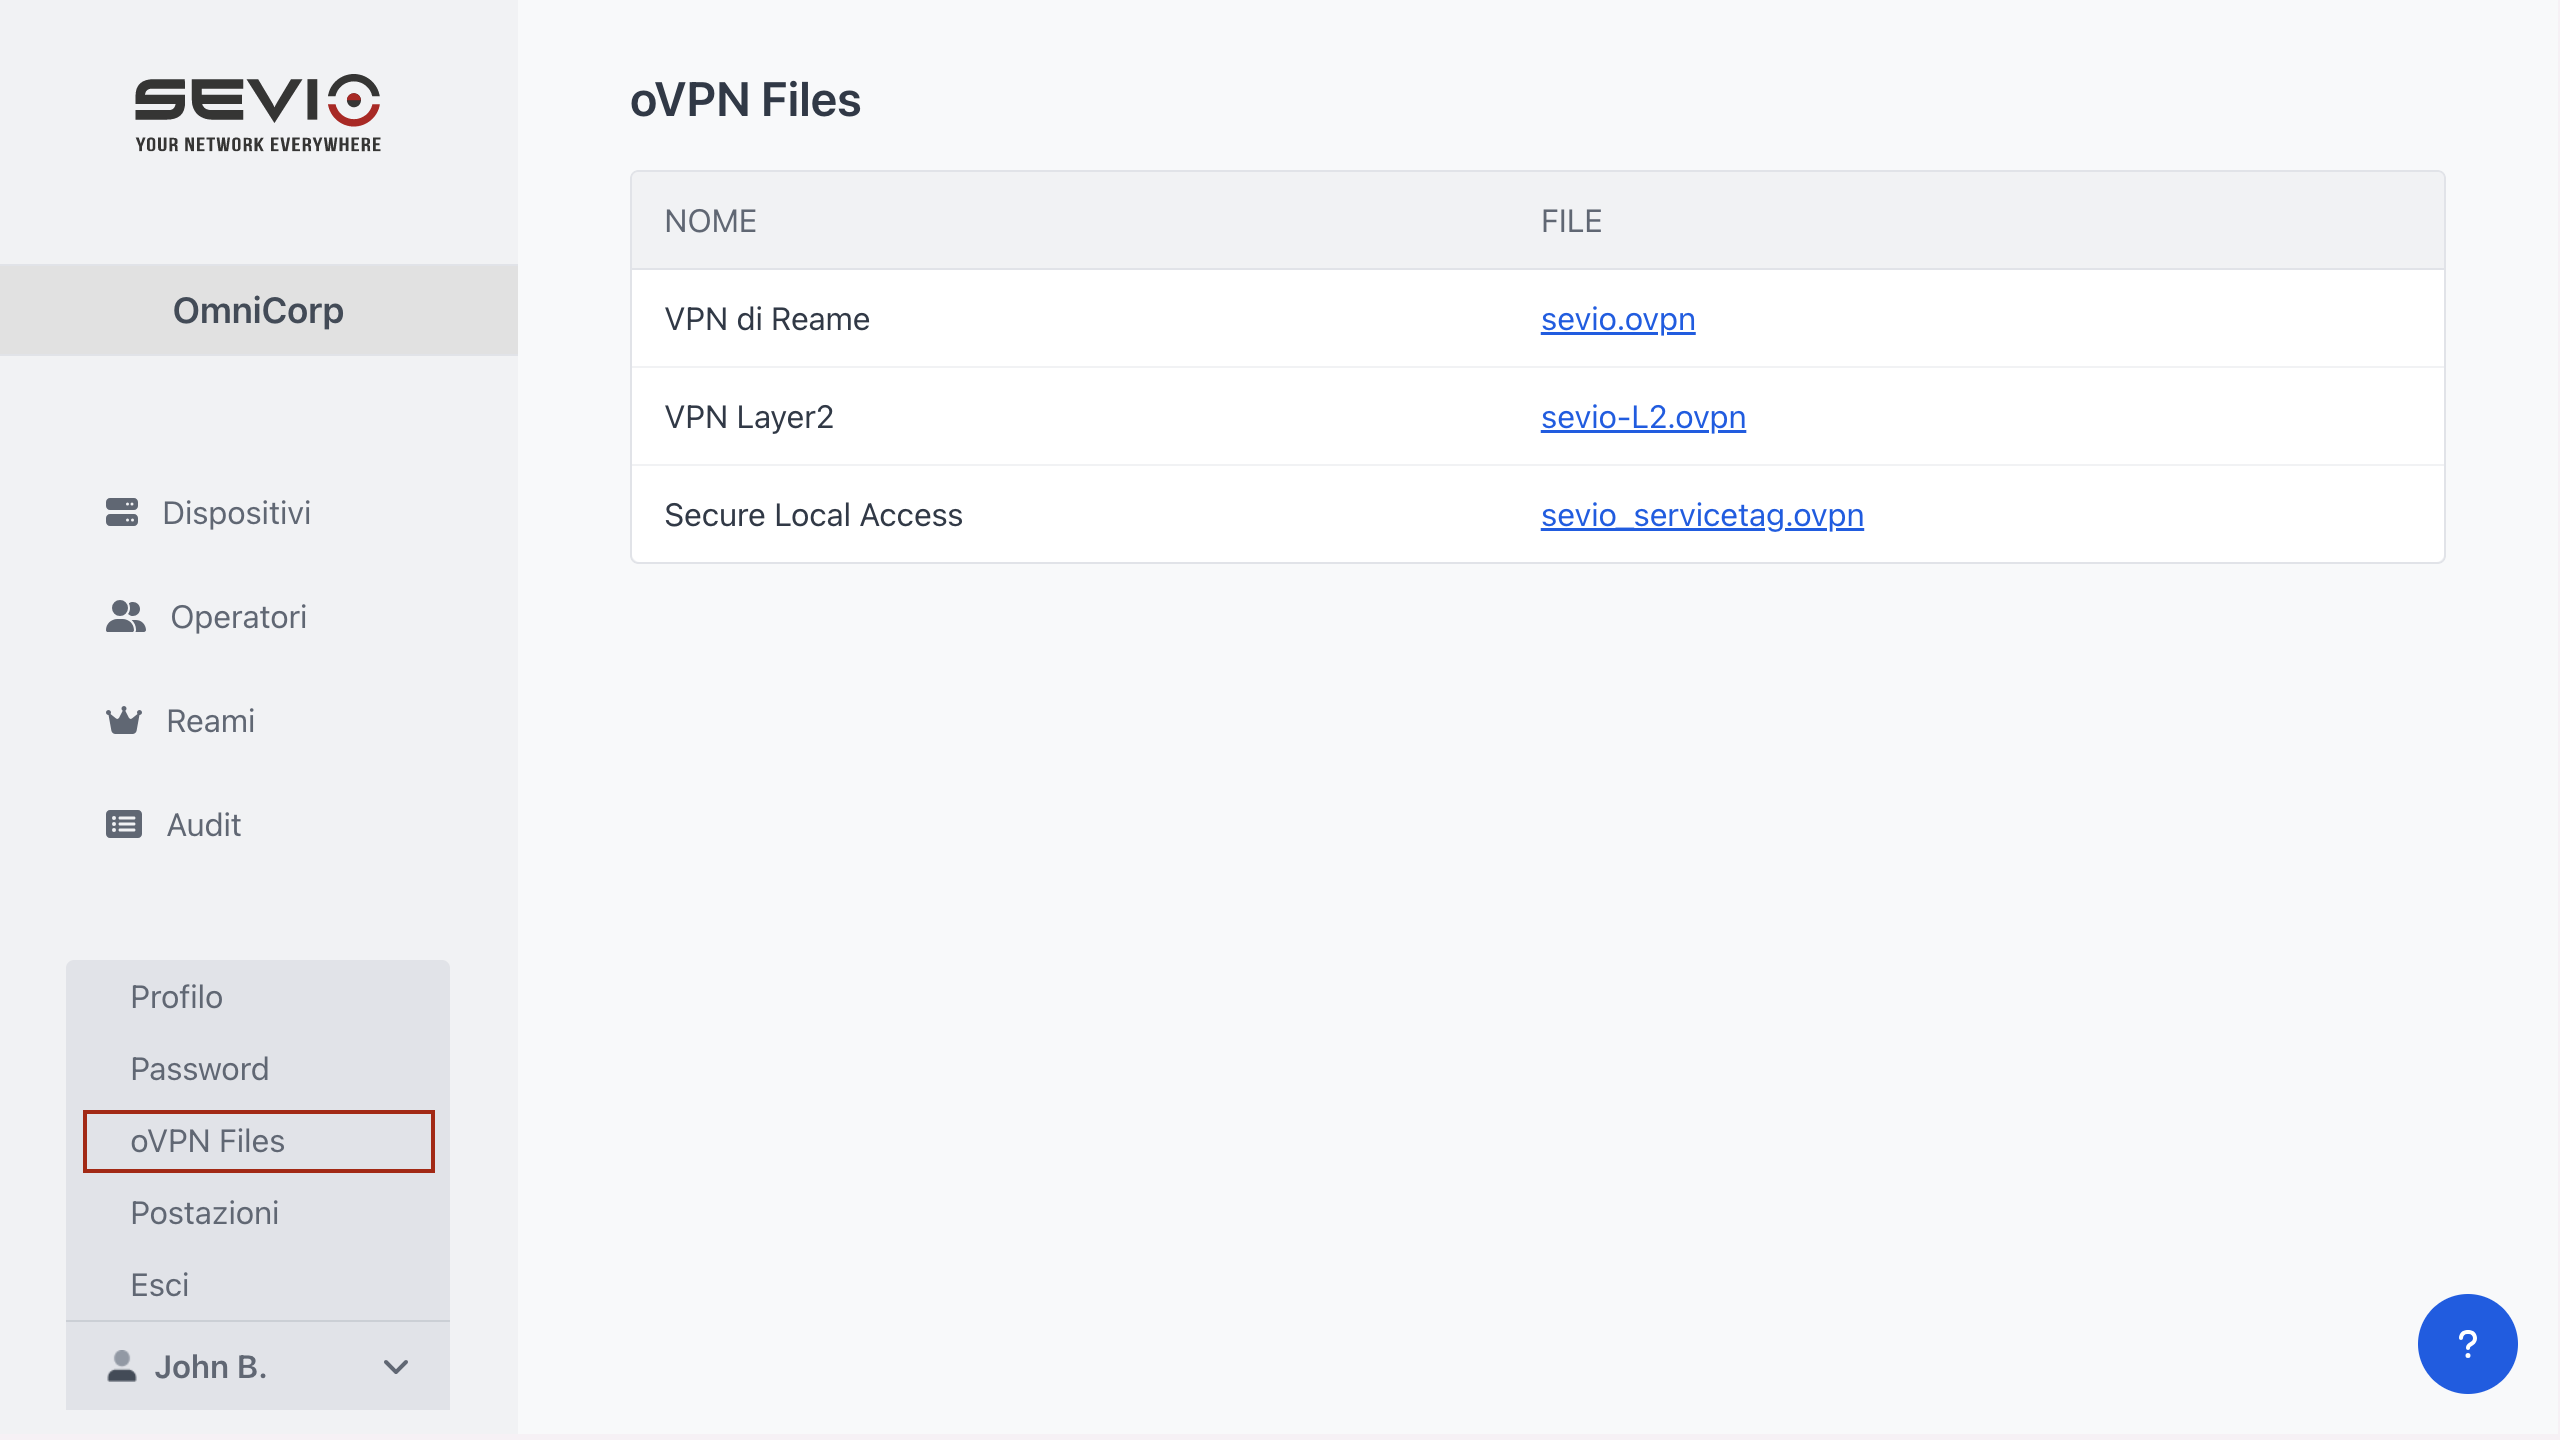
Task: Download the sevio-L2.ovpn file
Action: (1642, 417)
